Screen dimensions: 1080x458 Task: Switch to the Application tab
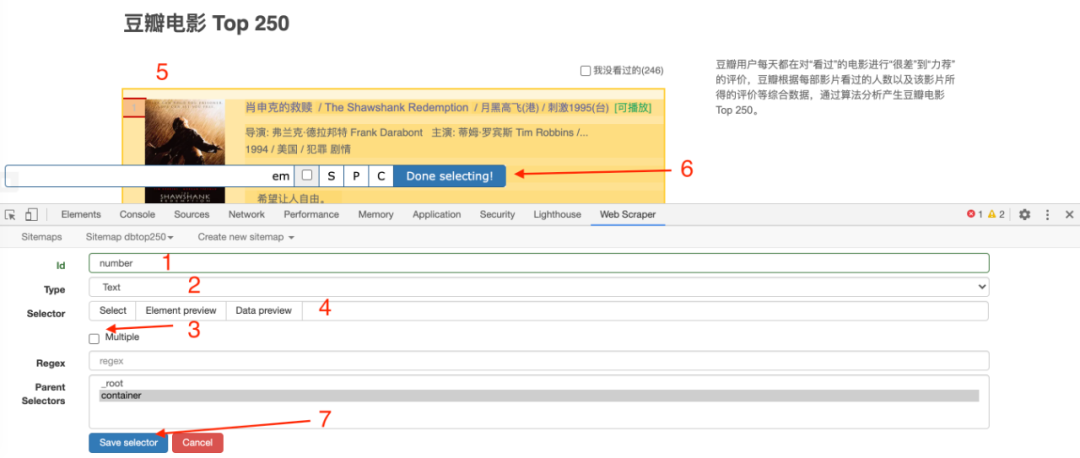click(436, 214)
